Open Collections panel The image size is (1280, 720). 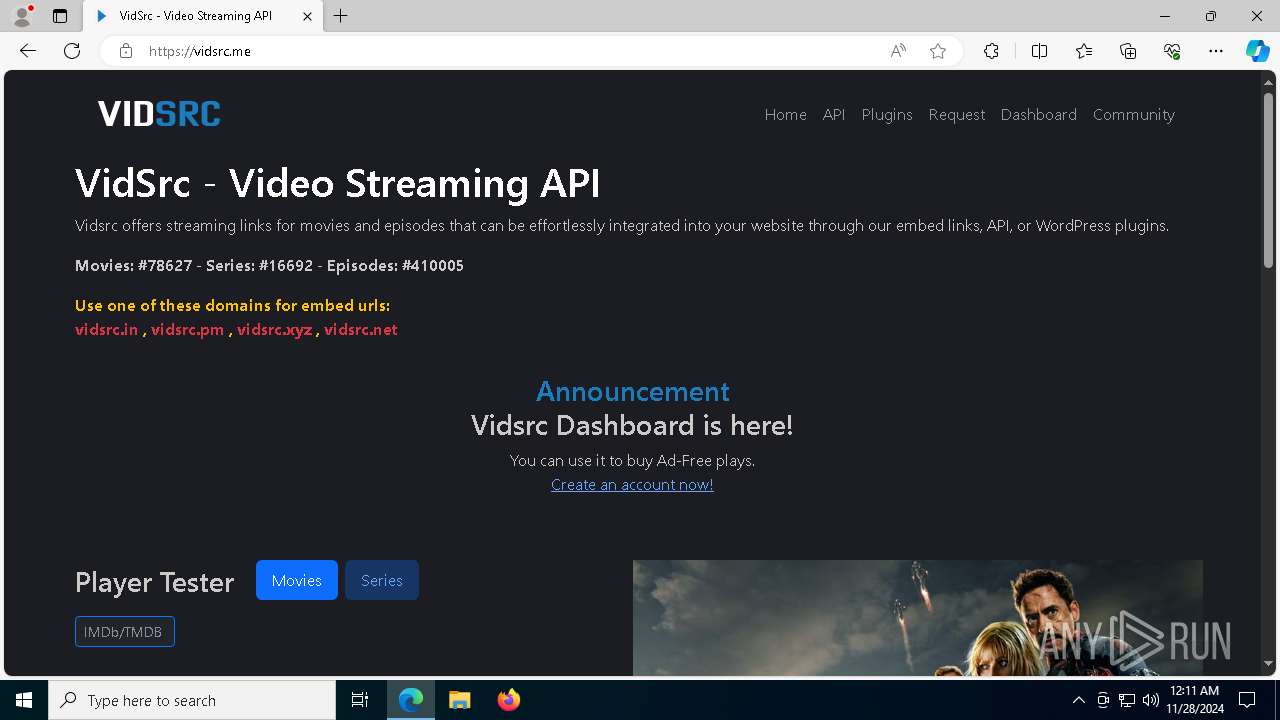[x=1128, y=51]
